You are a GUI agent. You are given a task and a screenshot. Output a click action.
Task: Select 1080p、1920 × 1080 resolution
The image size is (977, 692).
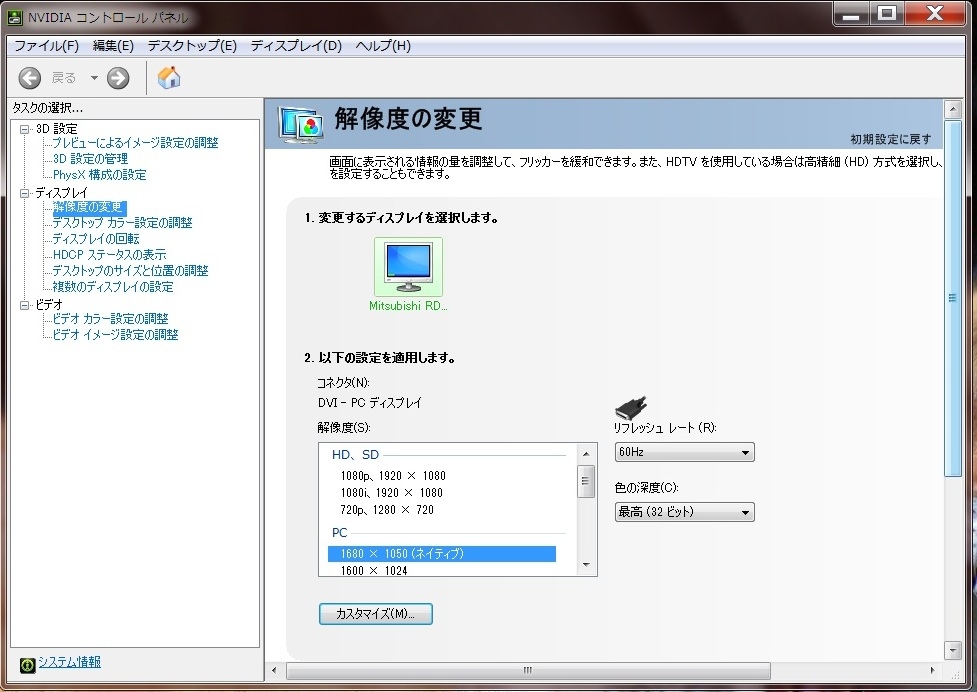click(x=393, y=476)
